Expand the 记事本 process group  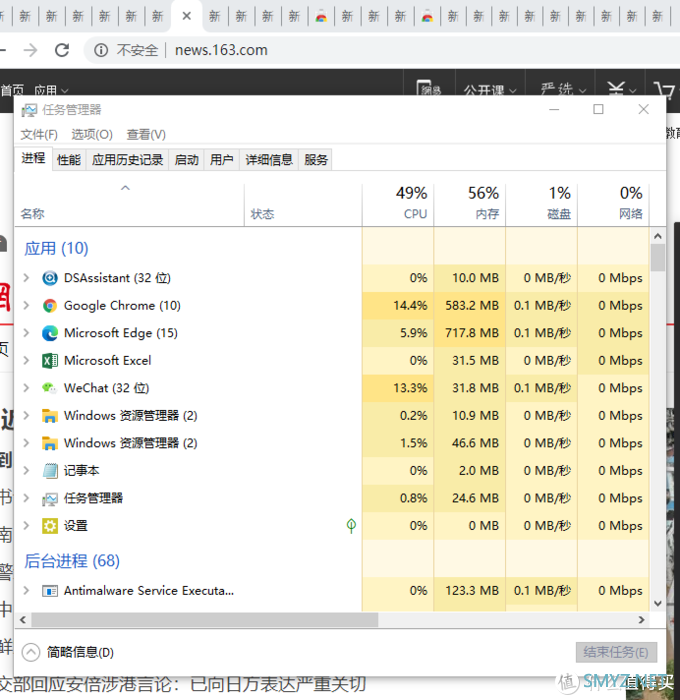click(26, 471)
